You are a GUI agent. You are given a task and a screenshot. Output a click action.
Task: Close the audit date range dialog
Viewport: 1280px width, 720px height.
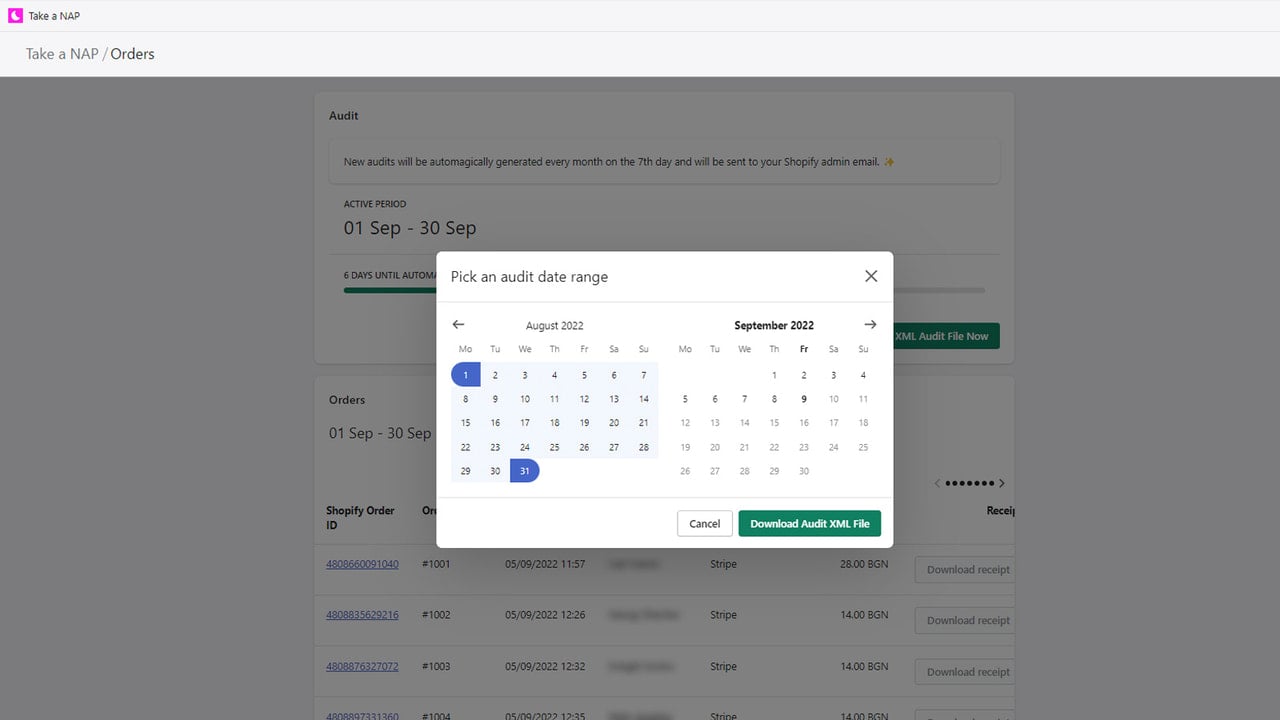[x=871, y=276]
